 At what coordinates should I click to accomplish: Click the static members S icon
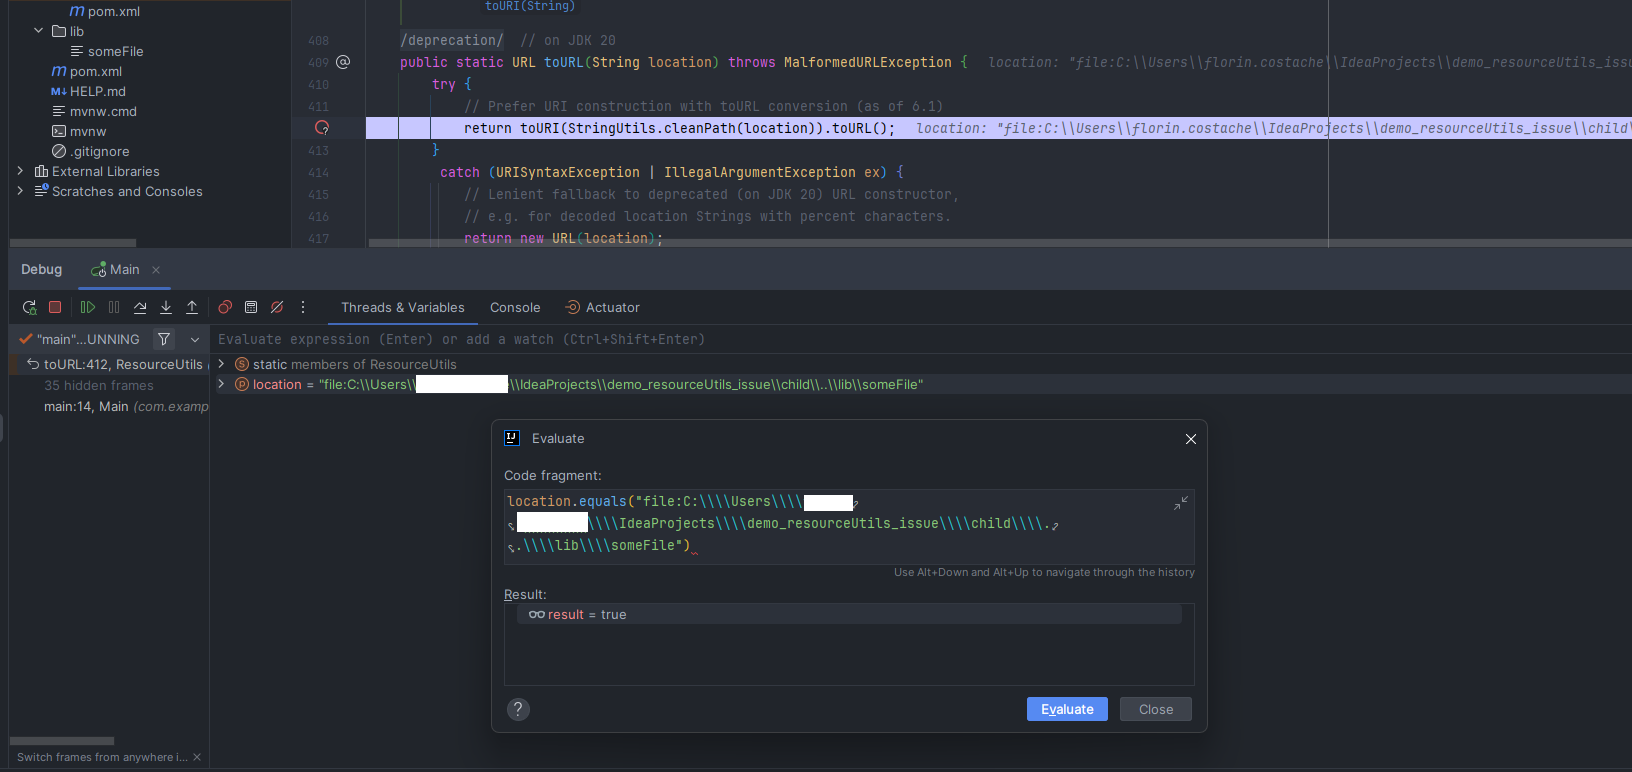[x=241, y=364]
